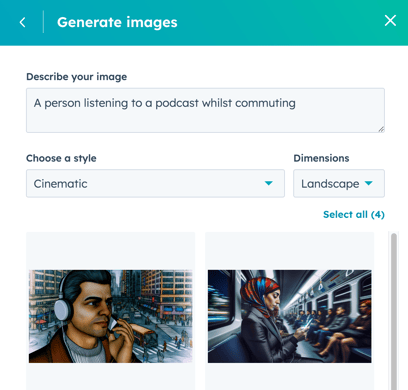
Task: Click the Select all (4) link
Action: point(354,214)
